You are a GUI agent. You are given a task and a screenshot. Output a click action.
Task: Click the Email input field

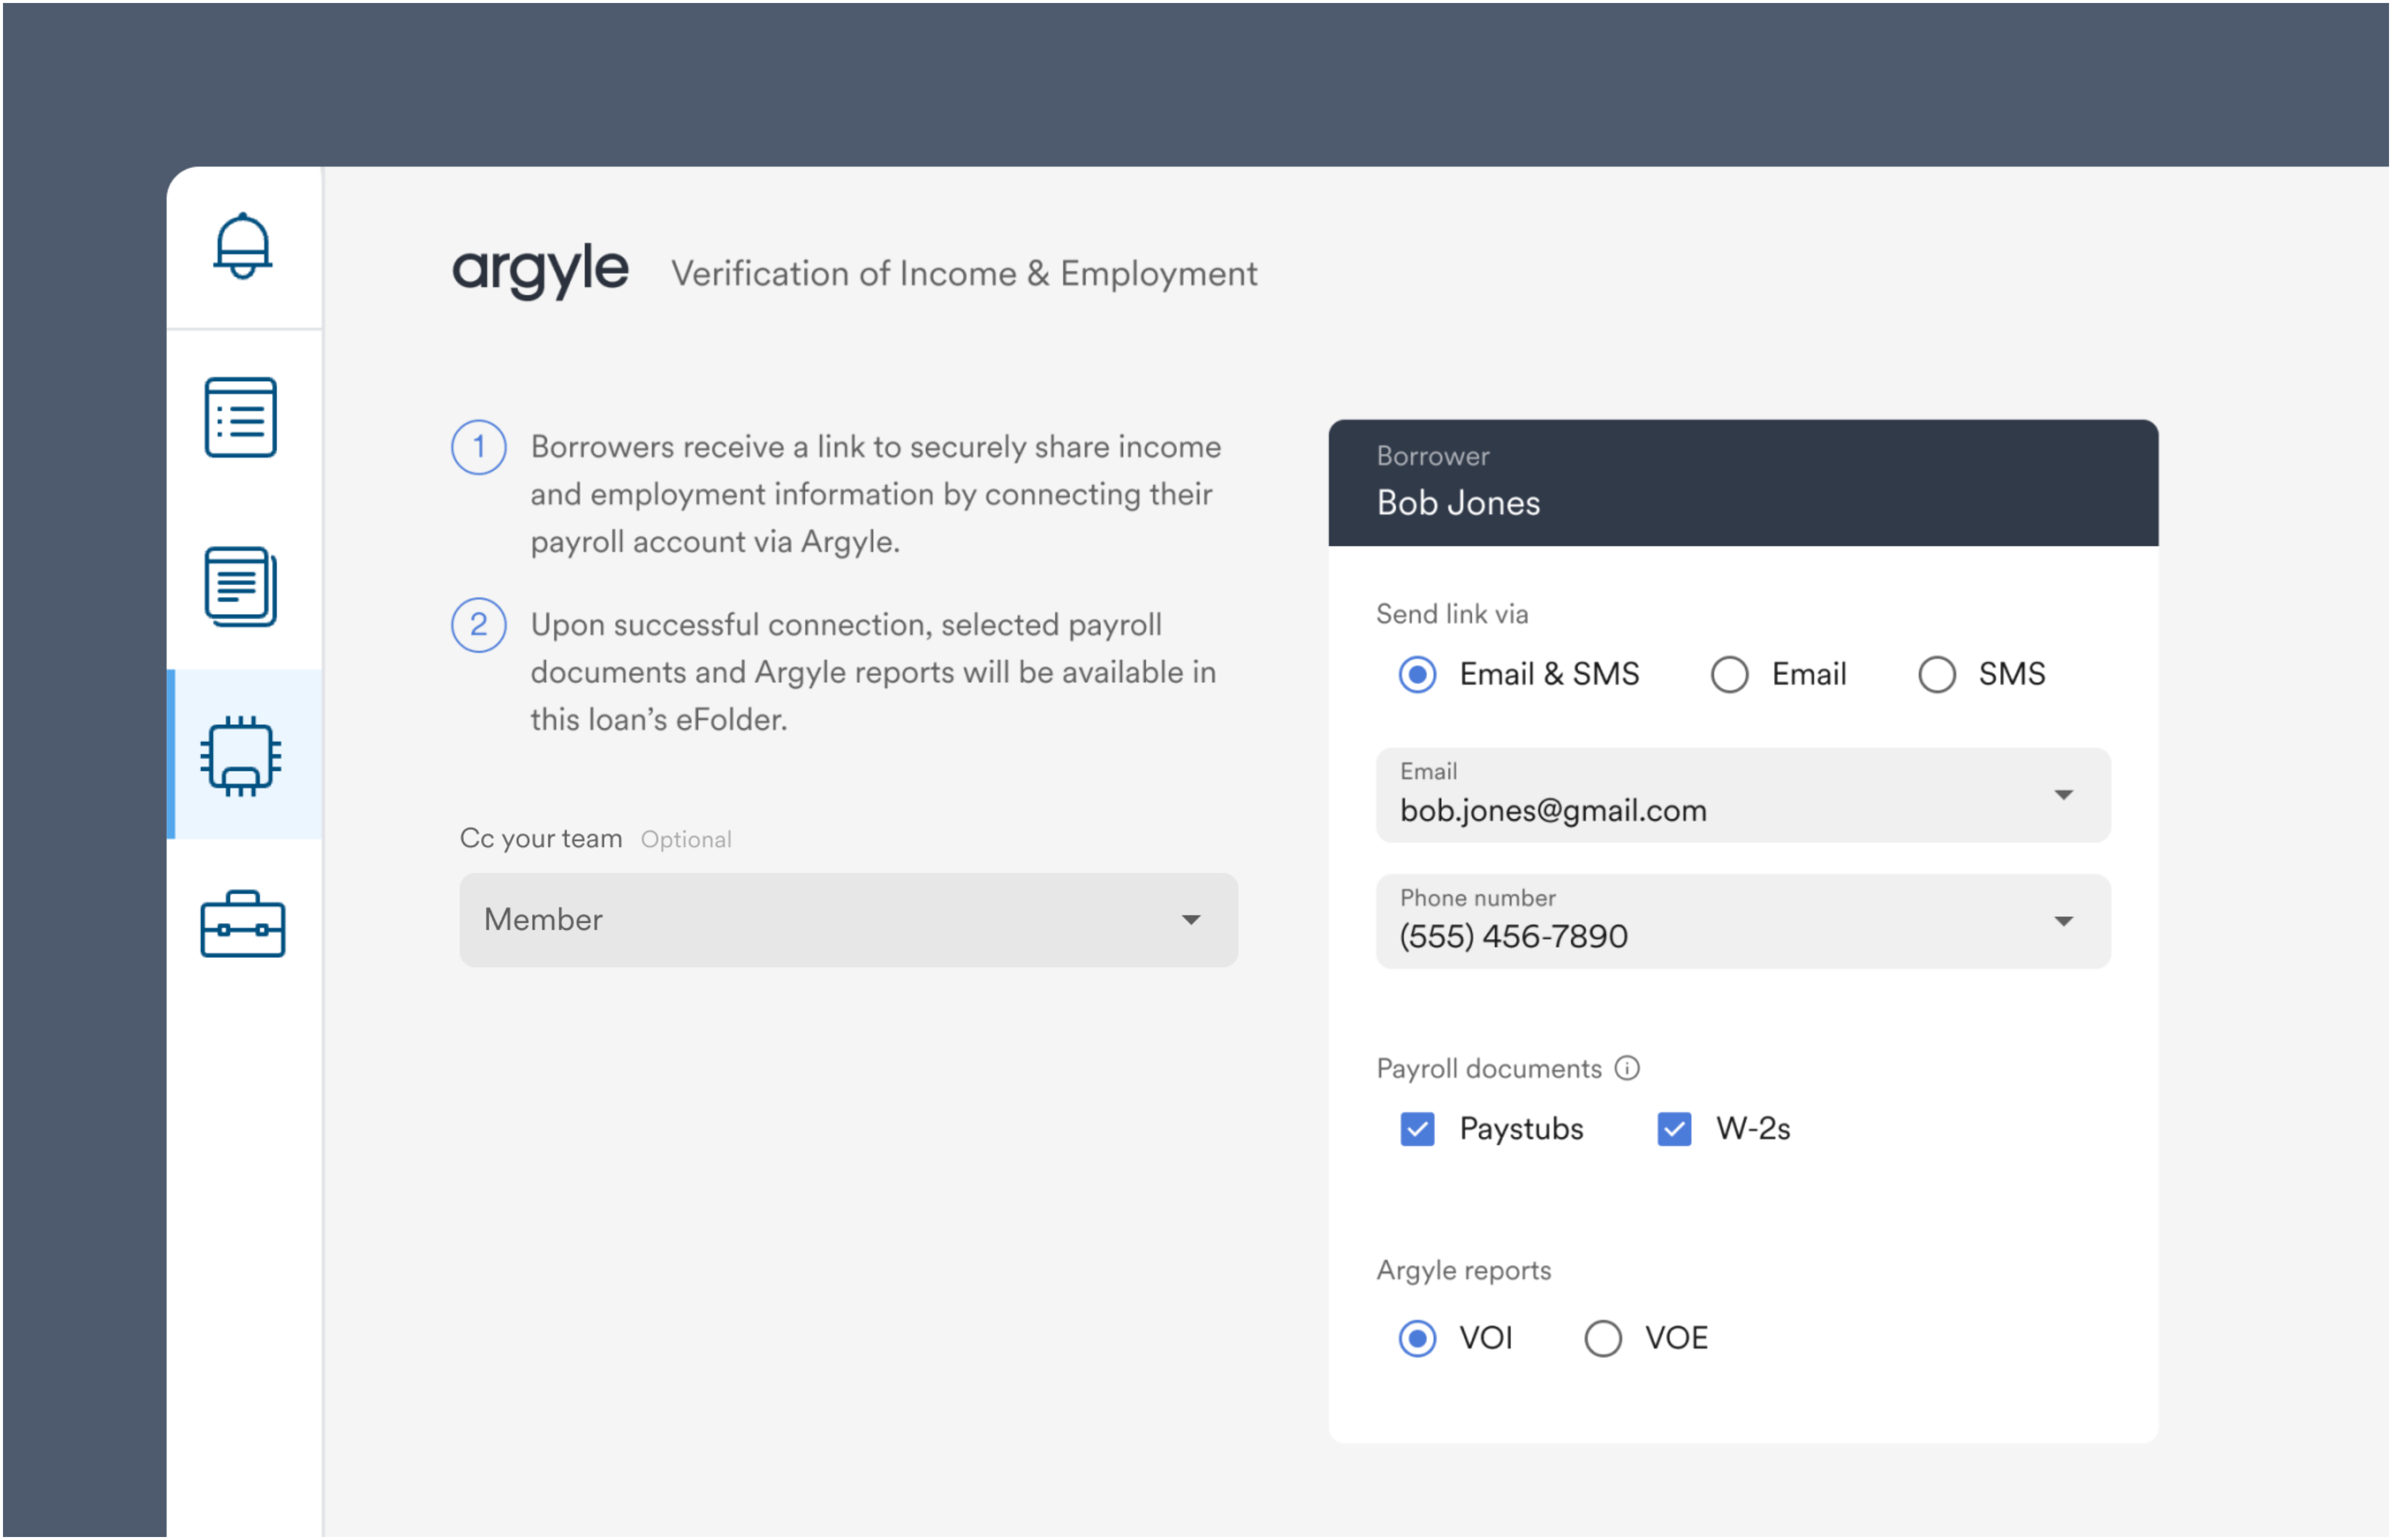pos(1738,794)
